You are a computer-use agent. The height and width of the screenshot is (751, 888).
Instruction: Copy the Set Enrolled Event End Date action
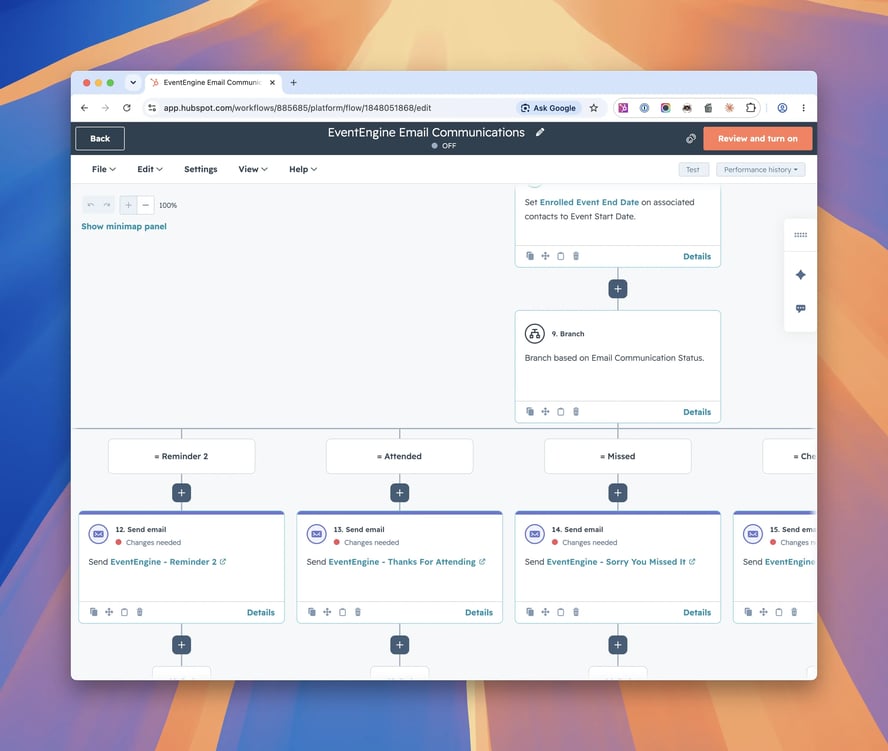pyautogui.click(x=530, y=256)
